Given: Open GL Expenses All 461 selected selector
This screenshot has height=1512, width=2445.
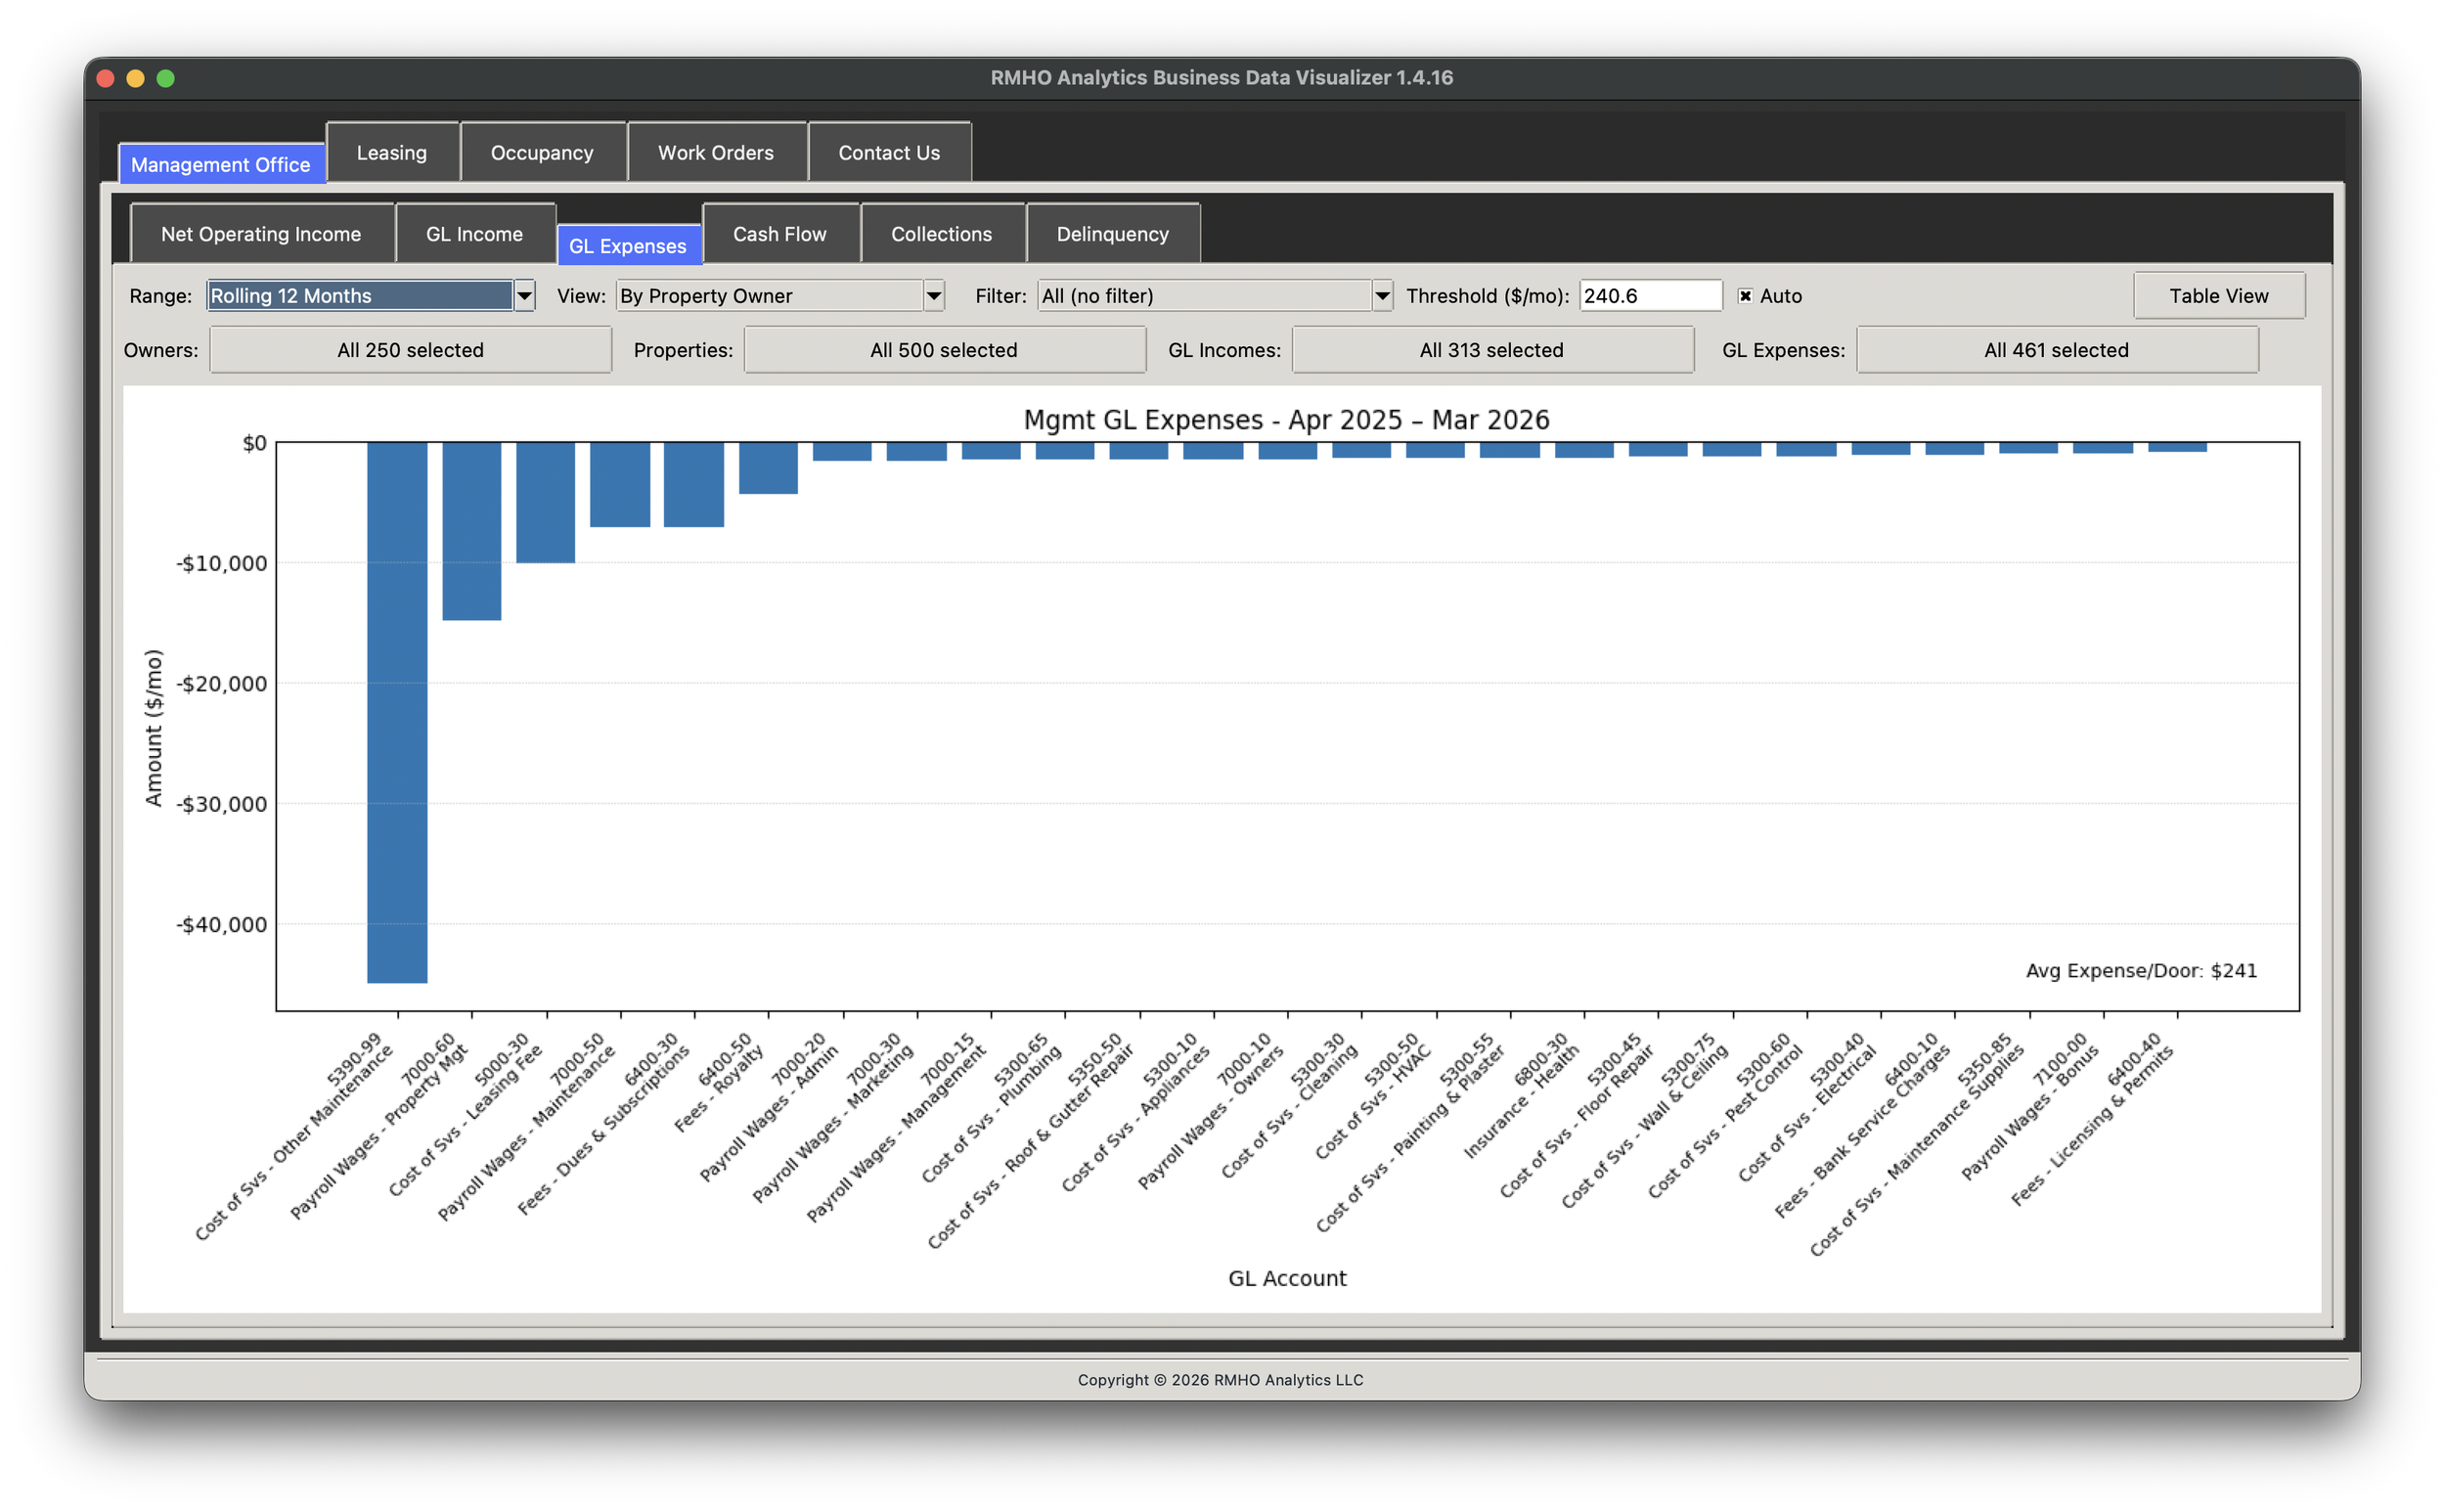Looking at the screenshot, I should coord(2056,350).
